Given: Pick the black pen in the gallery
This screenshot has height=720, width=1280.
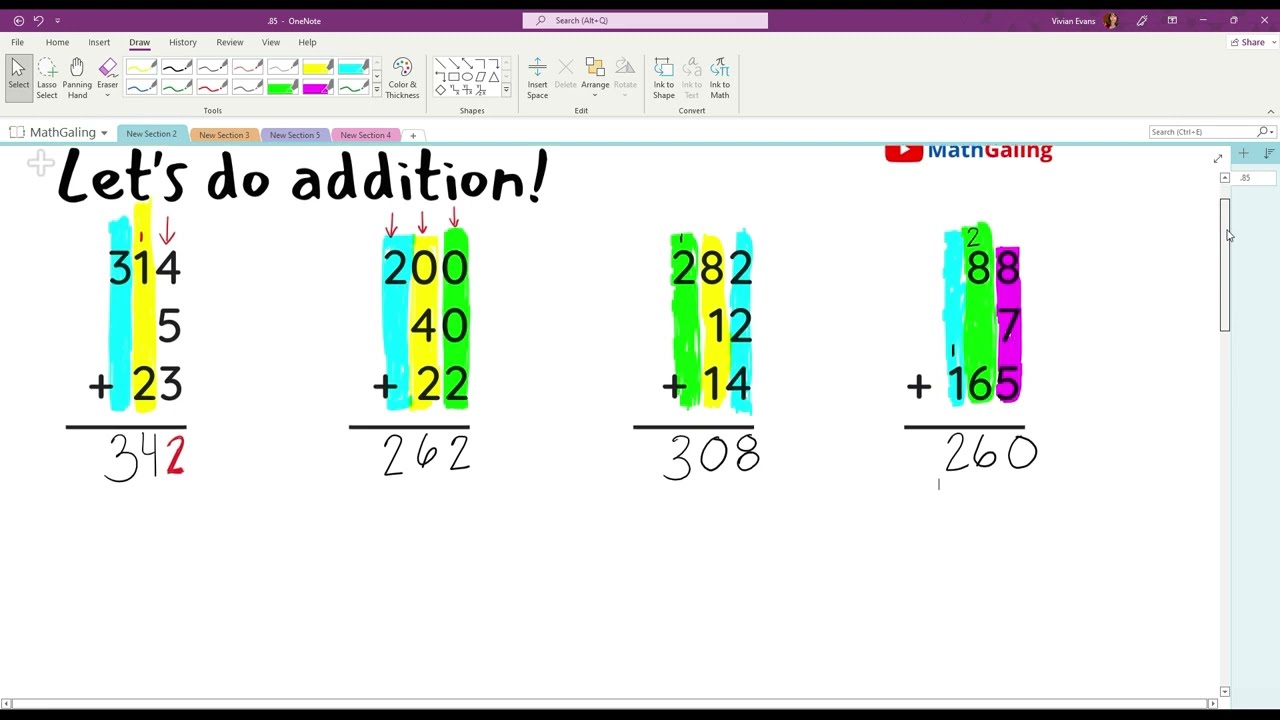Looking at the screenshot, I should (x=177, y=67).
